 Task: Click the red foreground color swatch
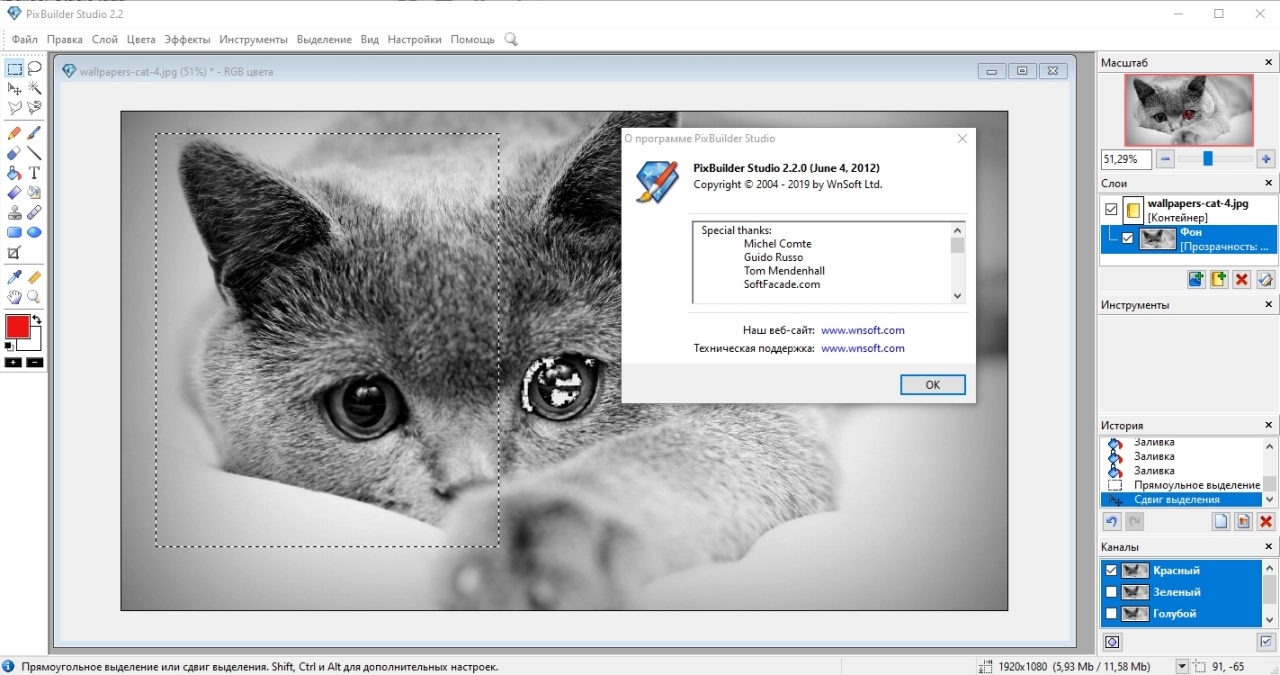coord(17,327)
